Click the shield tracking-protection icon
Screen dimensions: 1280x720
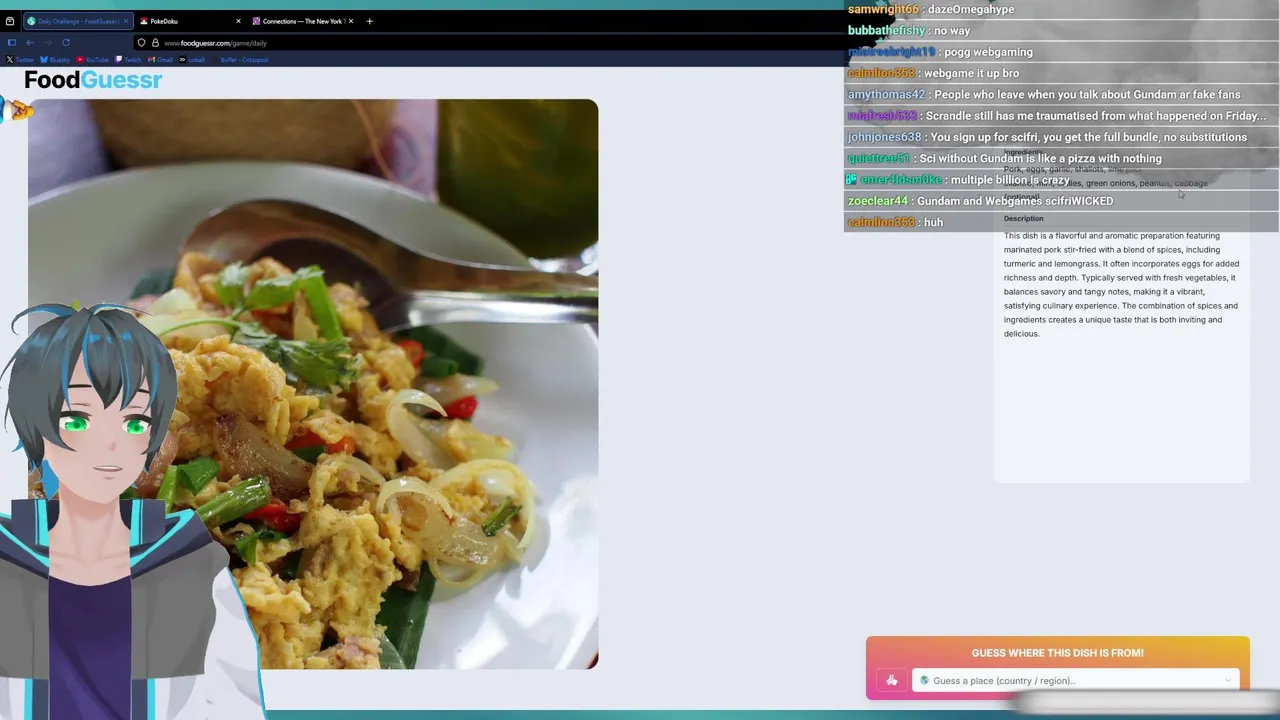[x=142, y=42]
